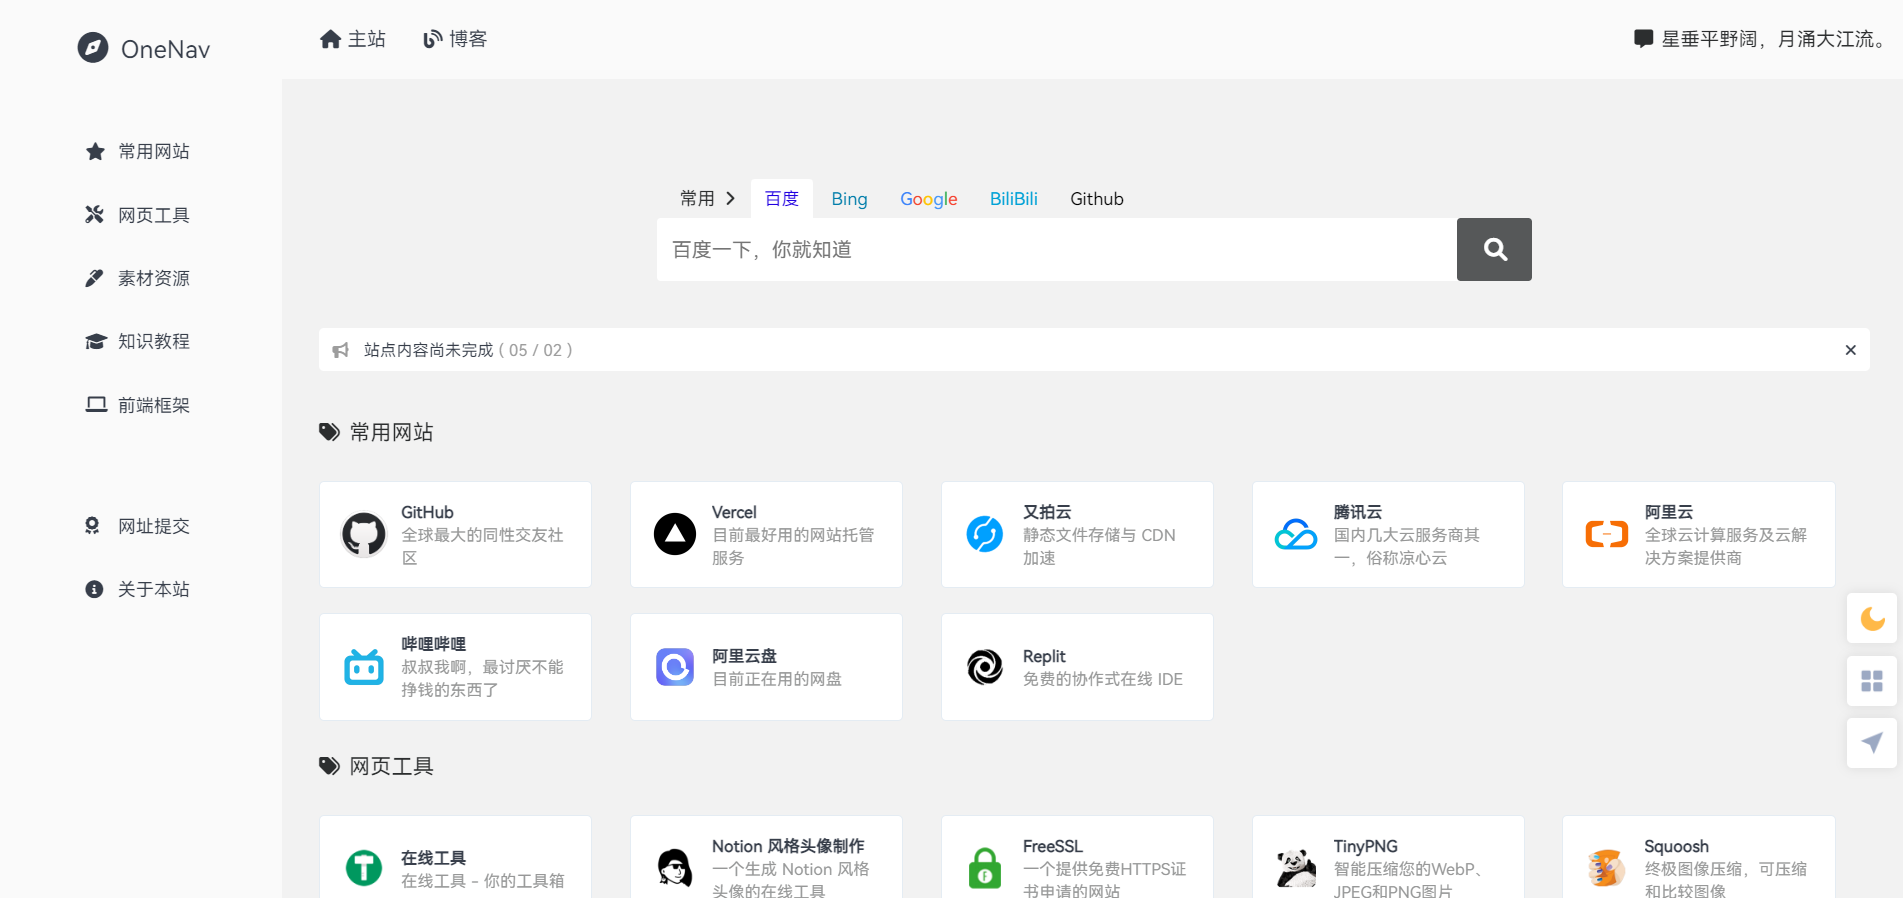Go to 前端框架 sidebar section
The width and height of the screenshot is (1903, 898).
point(153,405)
